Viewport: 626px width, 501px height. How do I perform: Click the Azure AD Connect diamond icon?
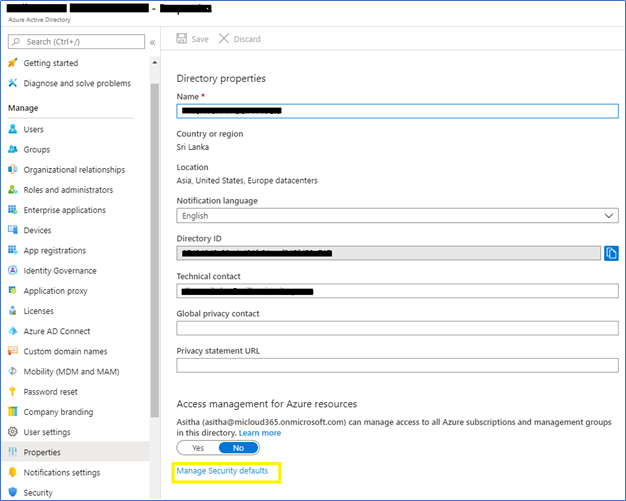(x=13, y=331)
